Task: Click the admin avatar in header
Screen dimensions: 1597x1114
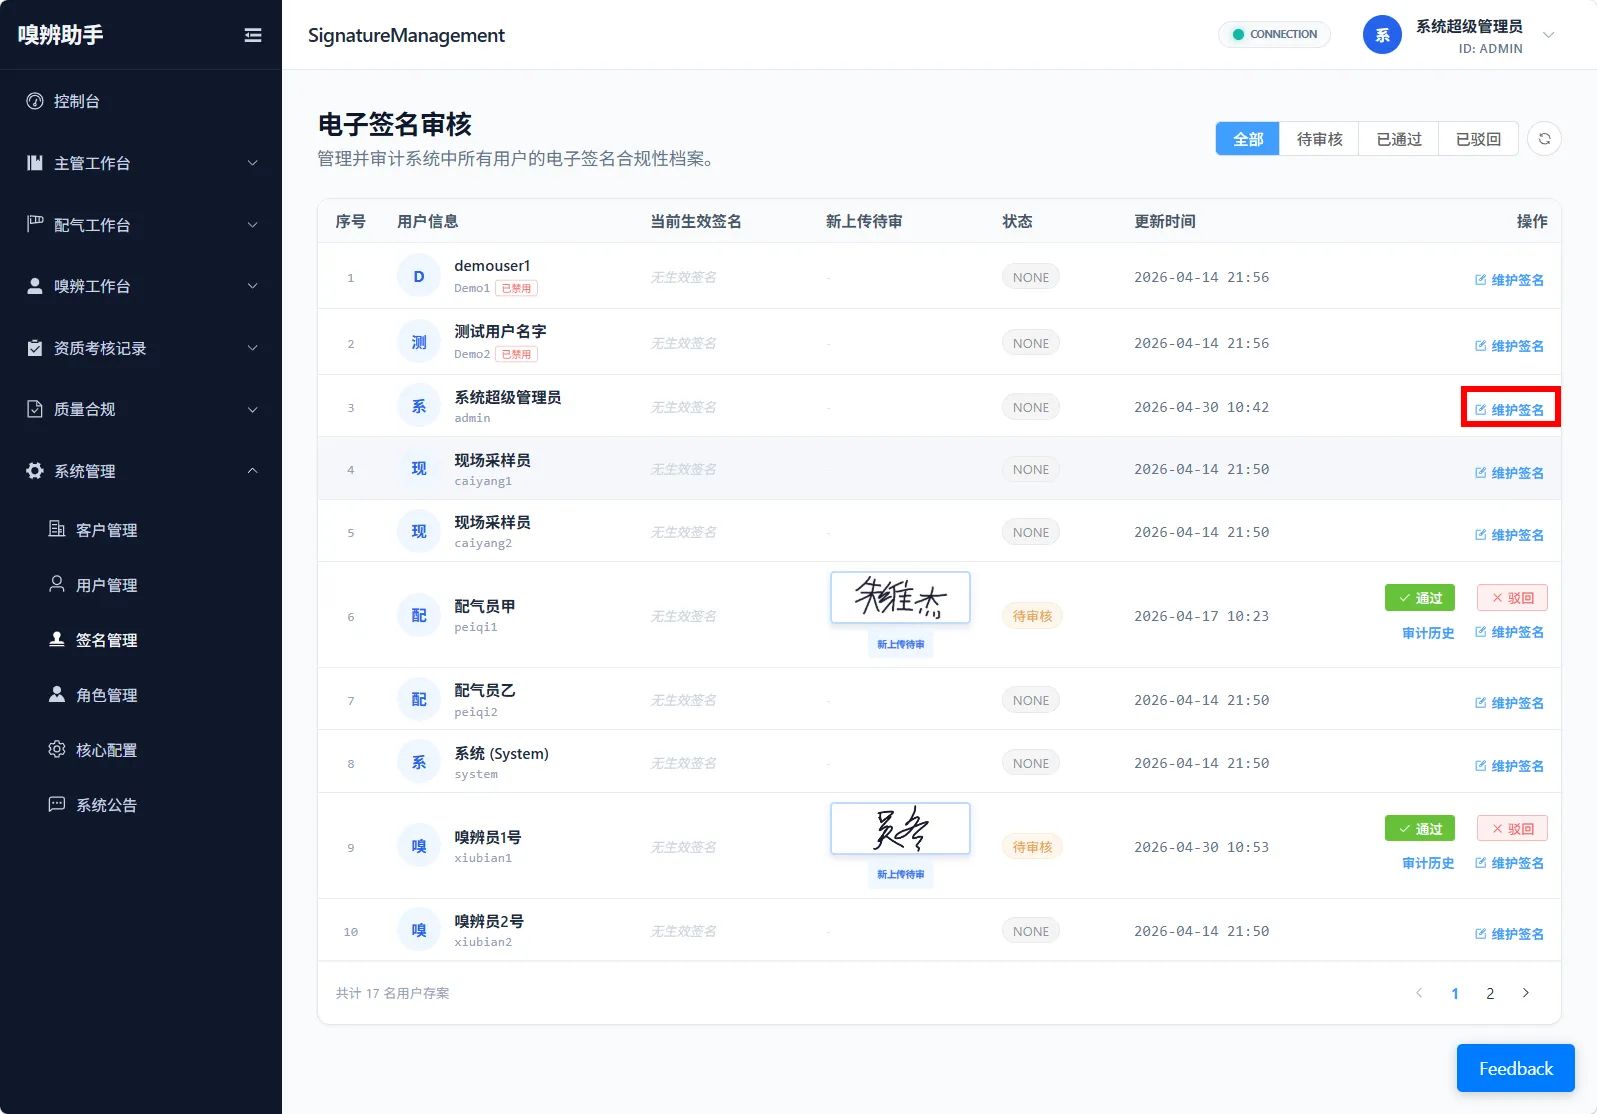Action: pos(1382,35)
